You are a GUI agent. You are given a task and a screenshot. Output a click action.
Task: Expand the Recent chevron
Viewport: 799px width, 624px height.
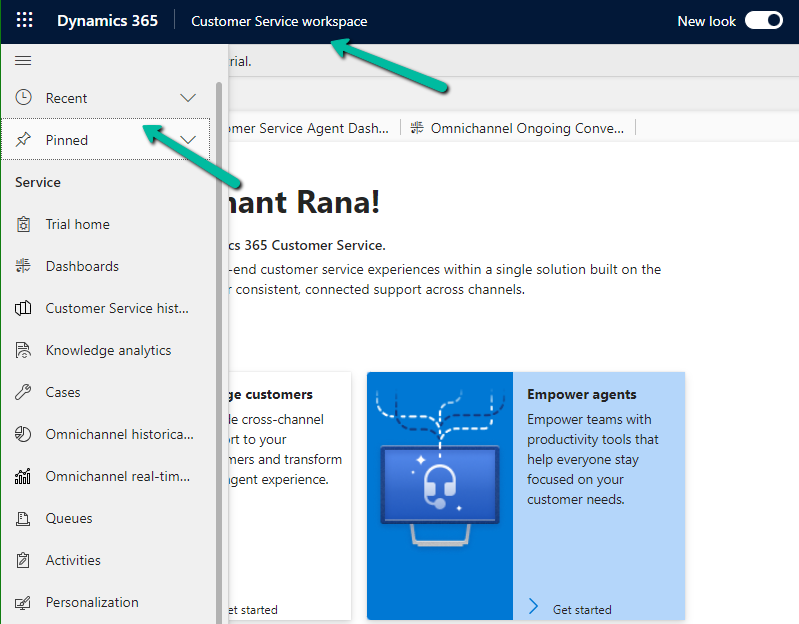coord(188,98)
